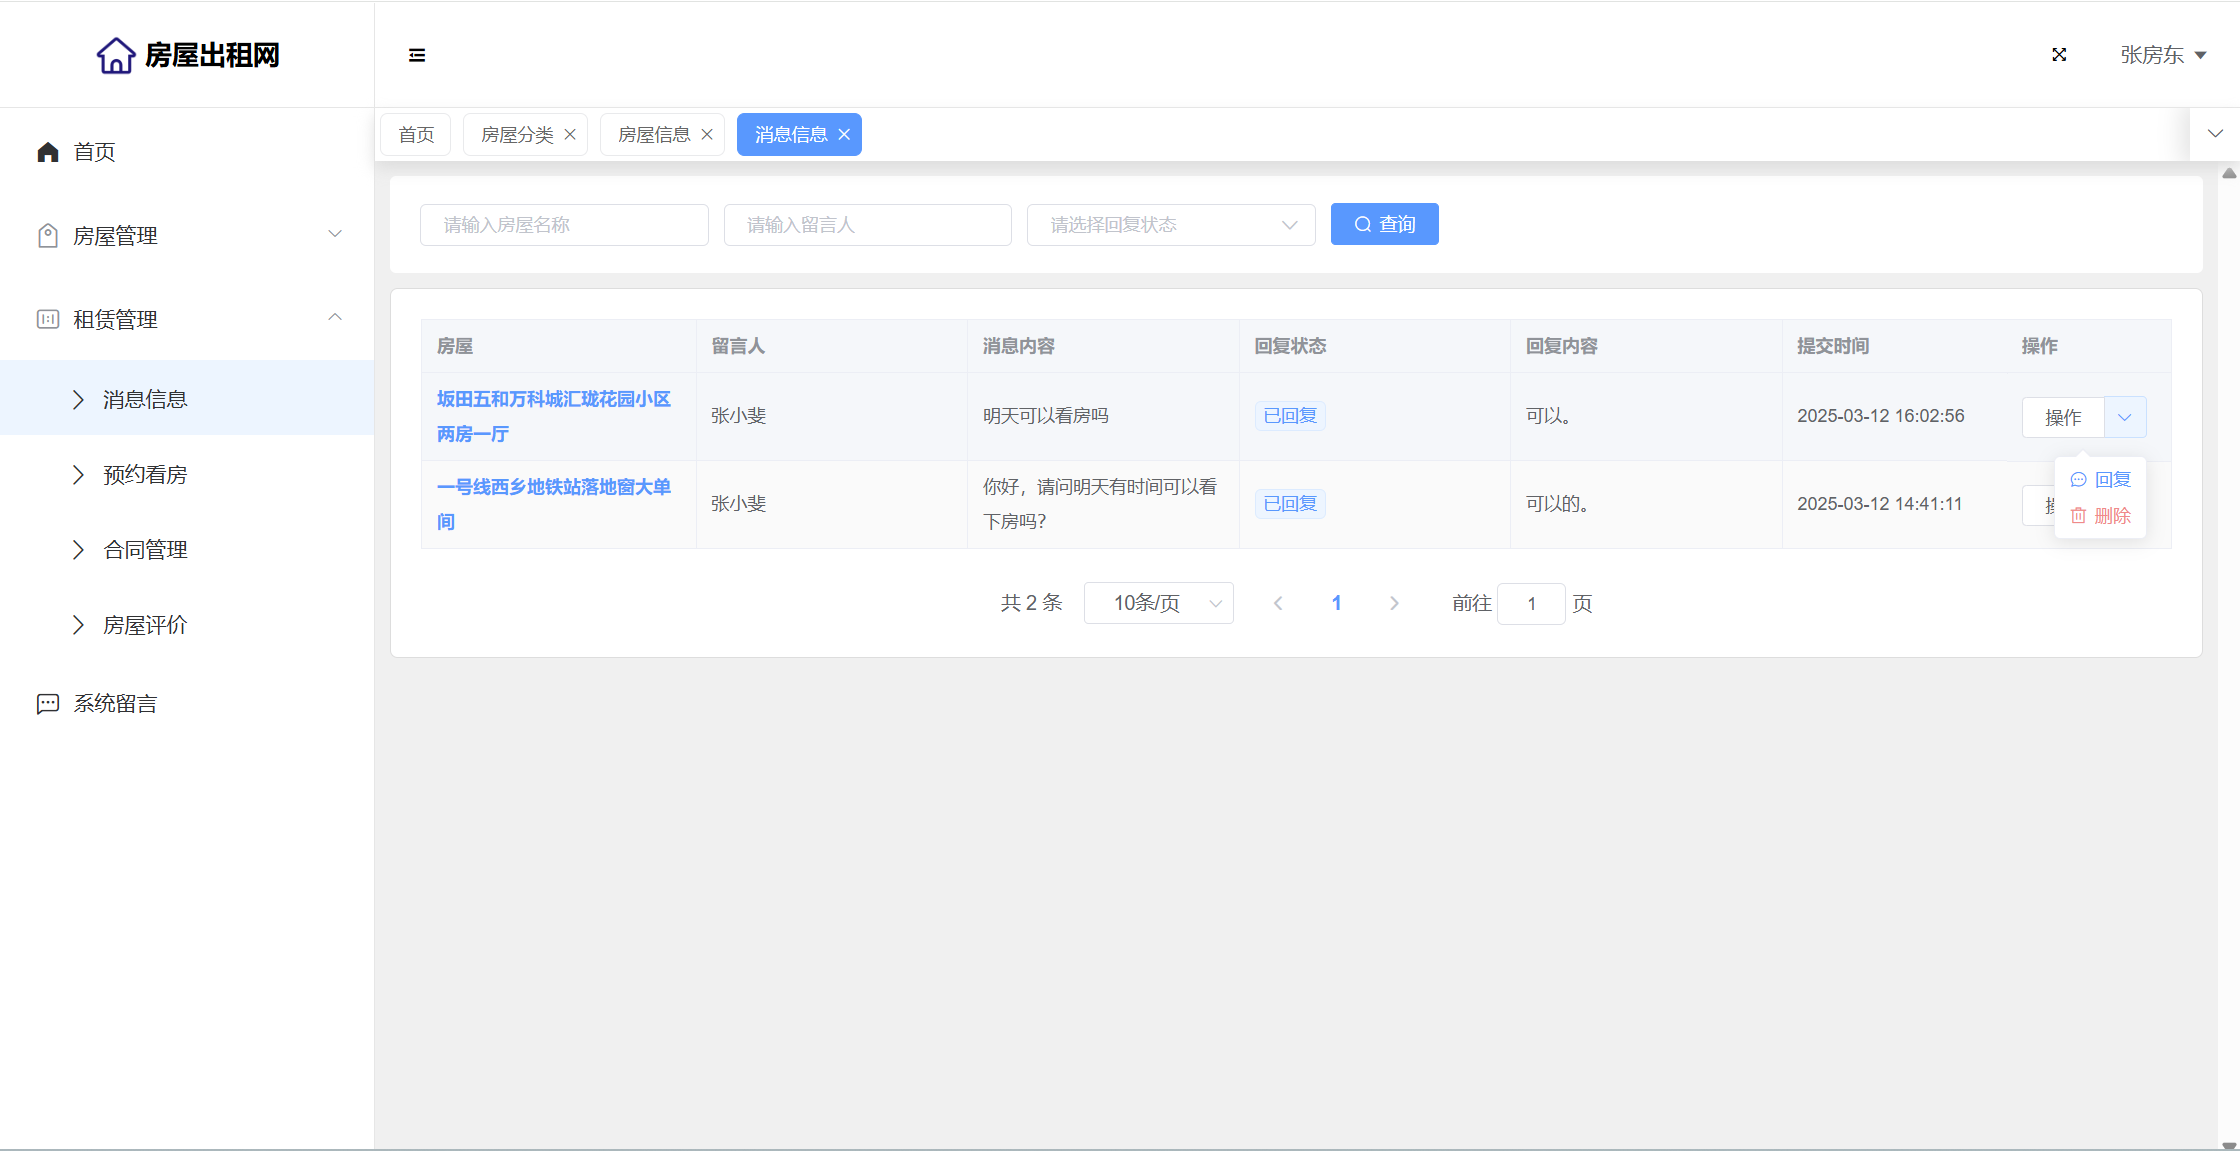Screen dimensions: 2240x1151
Task: Focus the house name input field
Action: coord(564,225)
